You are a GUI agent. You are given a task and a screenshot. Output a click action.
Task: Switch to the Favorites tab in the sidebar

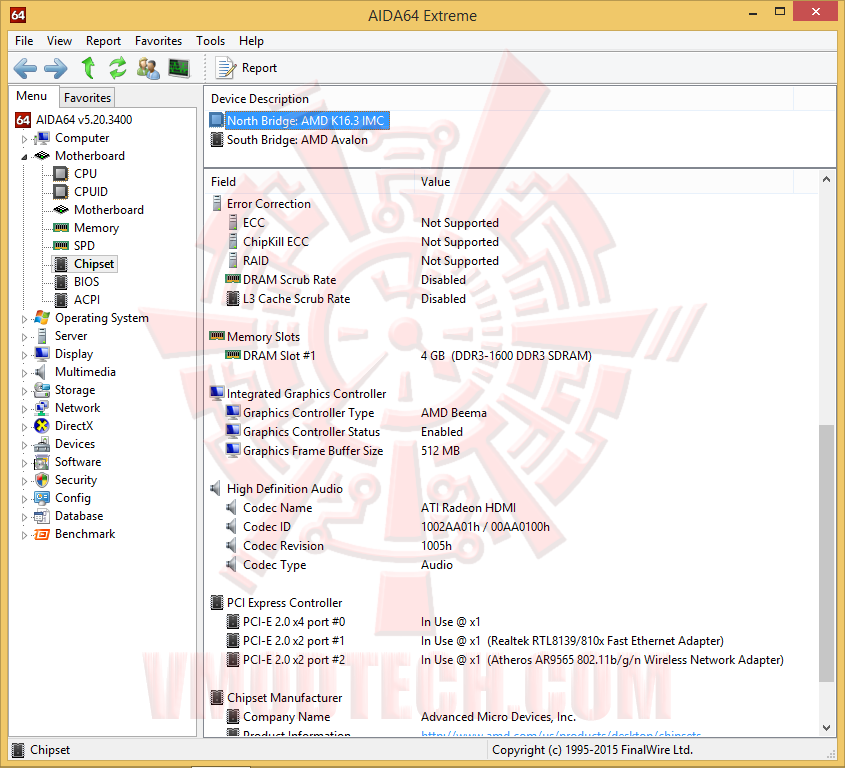pyautogui.click(x=87, y=98)
